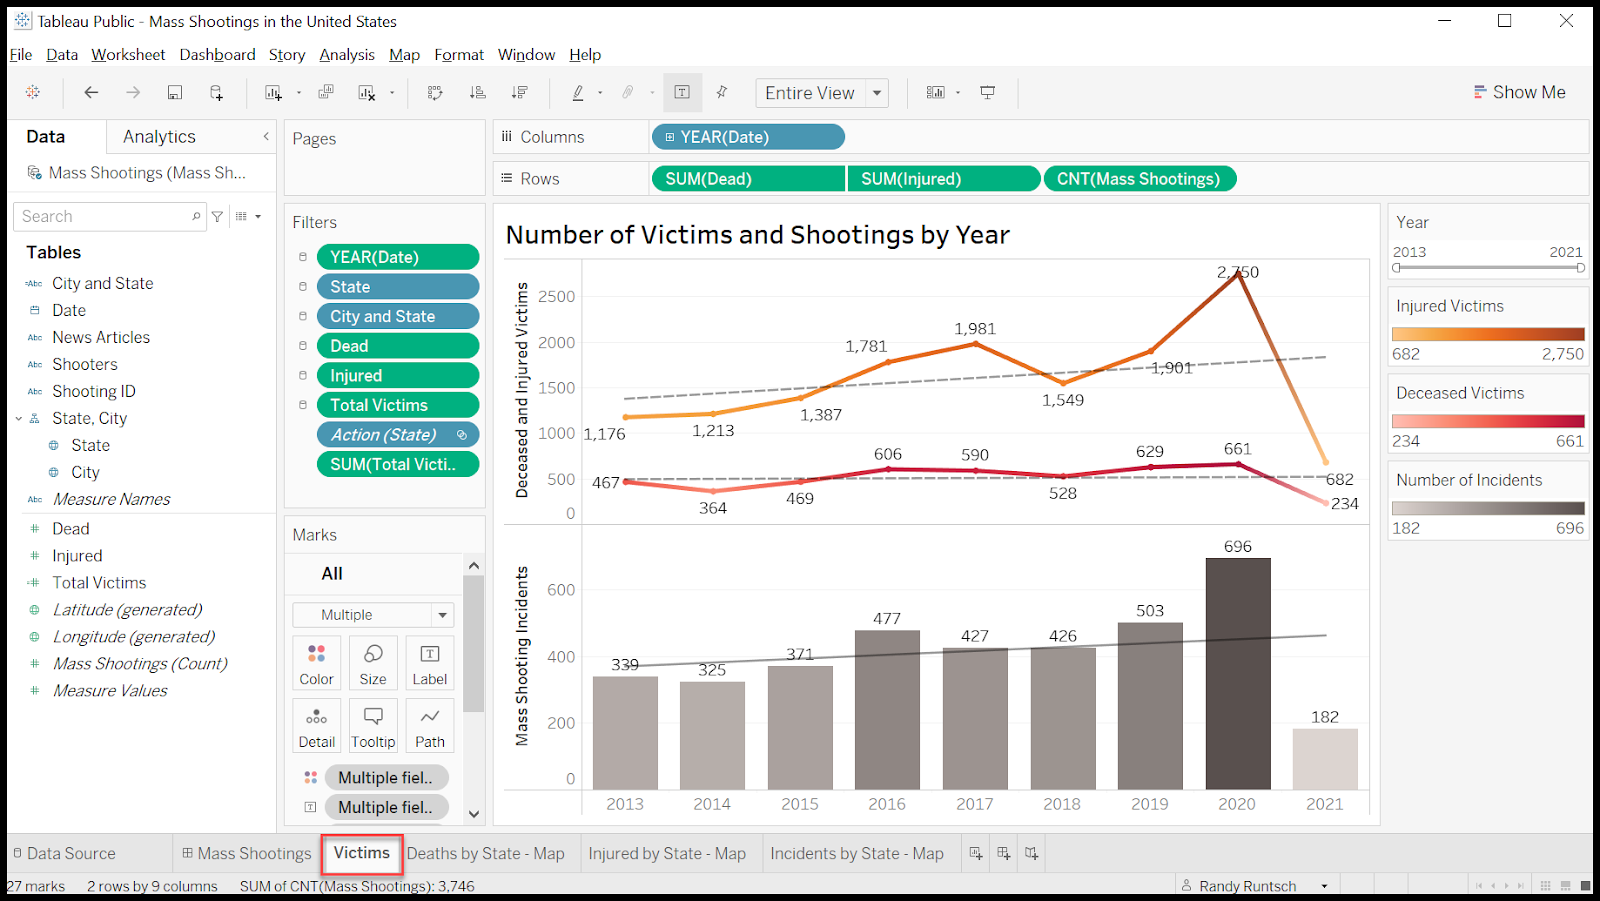The image size is (1600, 901).
Task: Click the Undo back arrow in toolbar
Action: (91, 92)
